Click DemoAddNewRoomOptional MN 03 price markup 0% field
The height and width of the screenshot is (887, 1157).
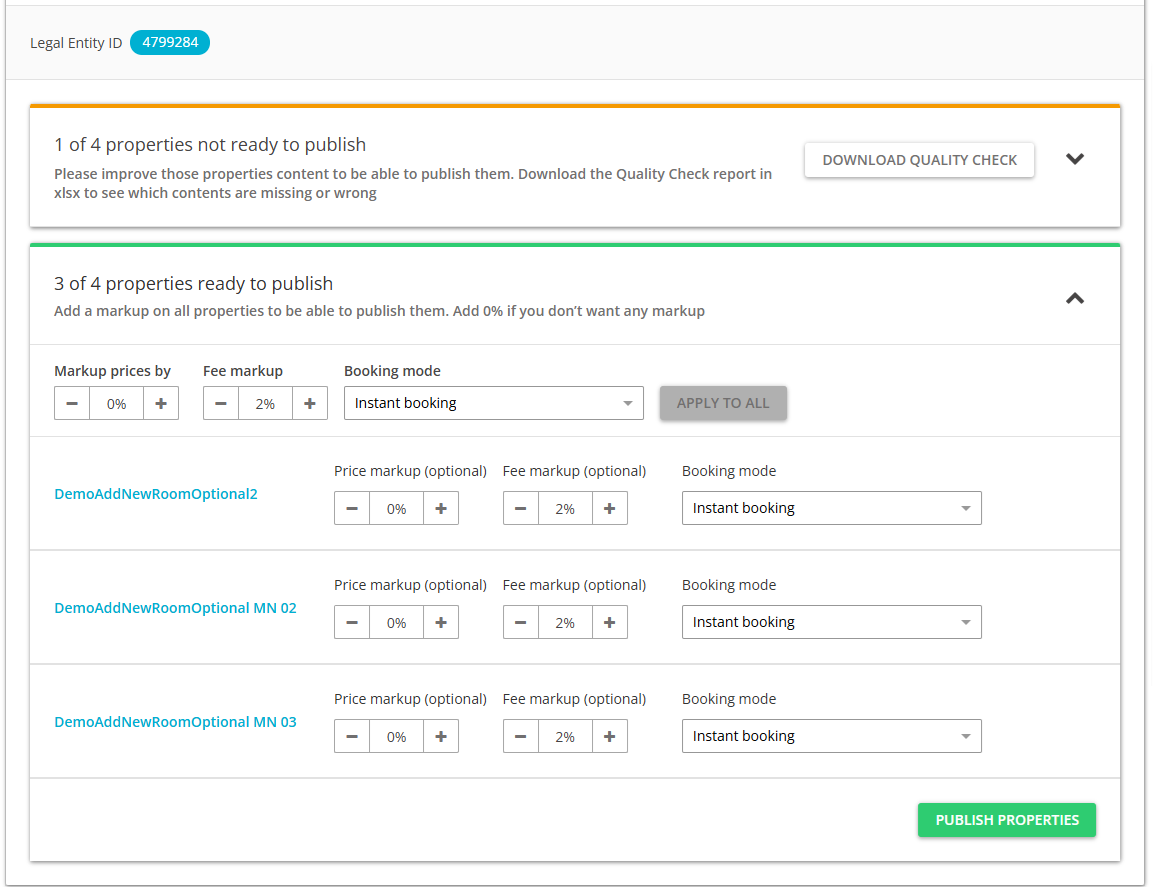click(397, 736)
